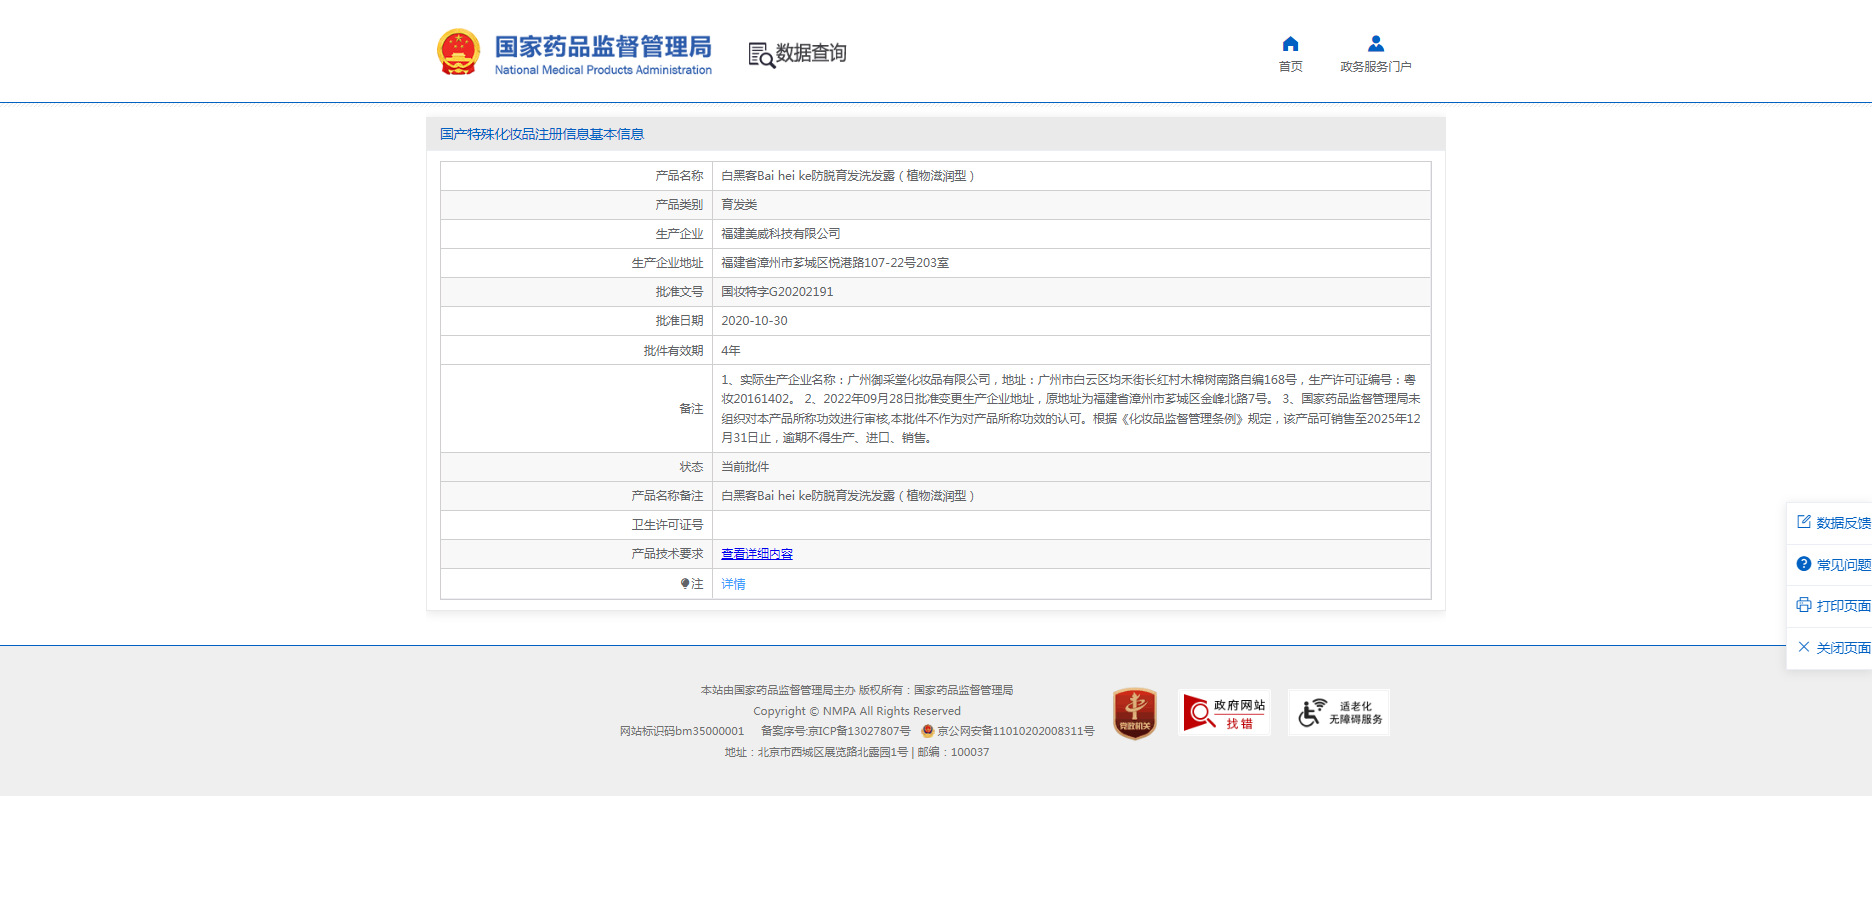Open 数据反馈 feedback via pencil icon

(1803, 522)
